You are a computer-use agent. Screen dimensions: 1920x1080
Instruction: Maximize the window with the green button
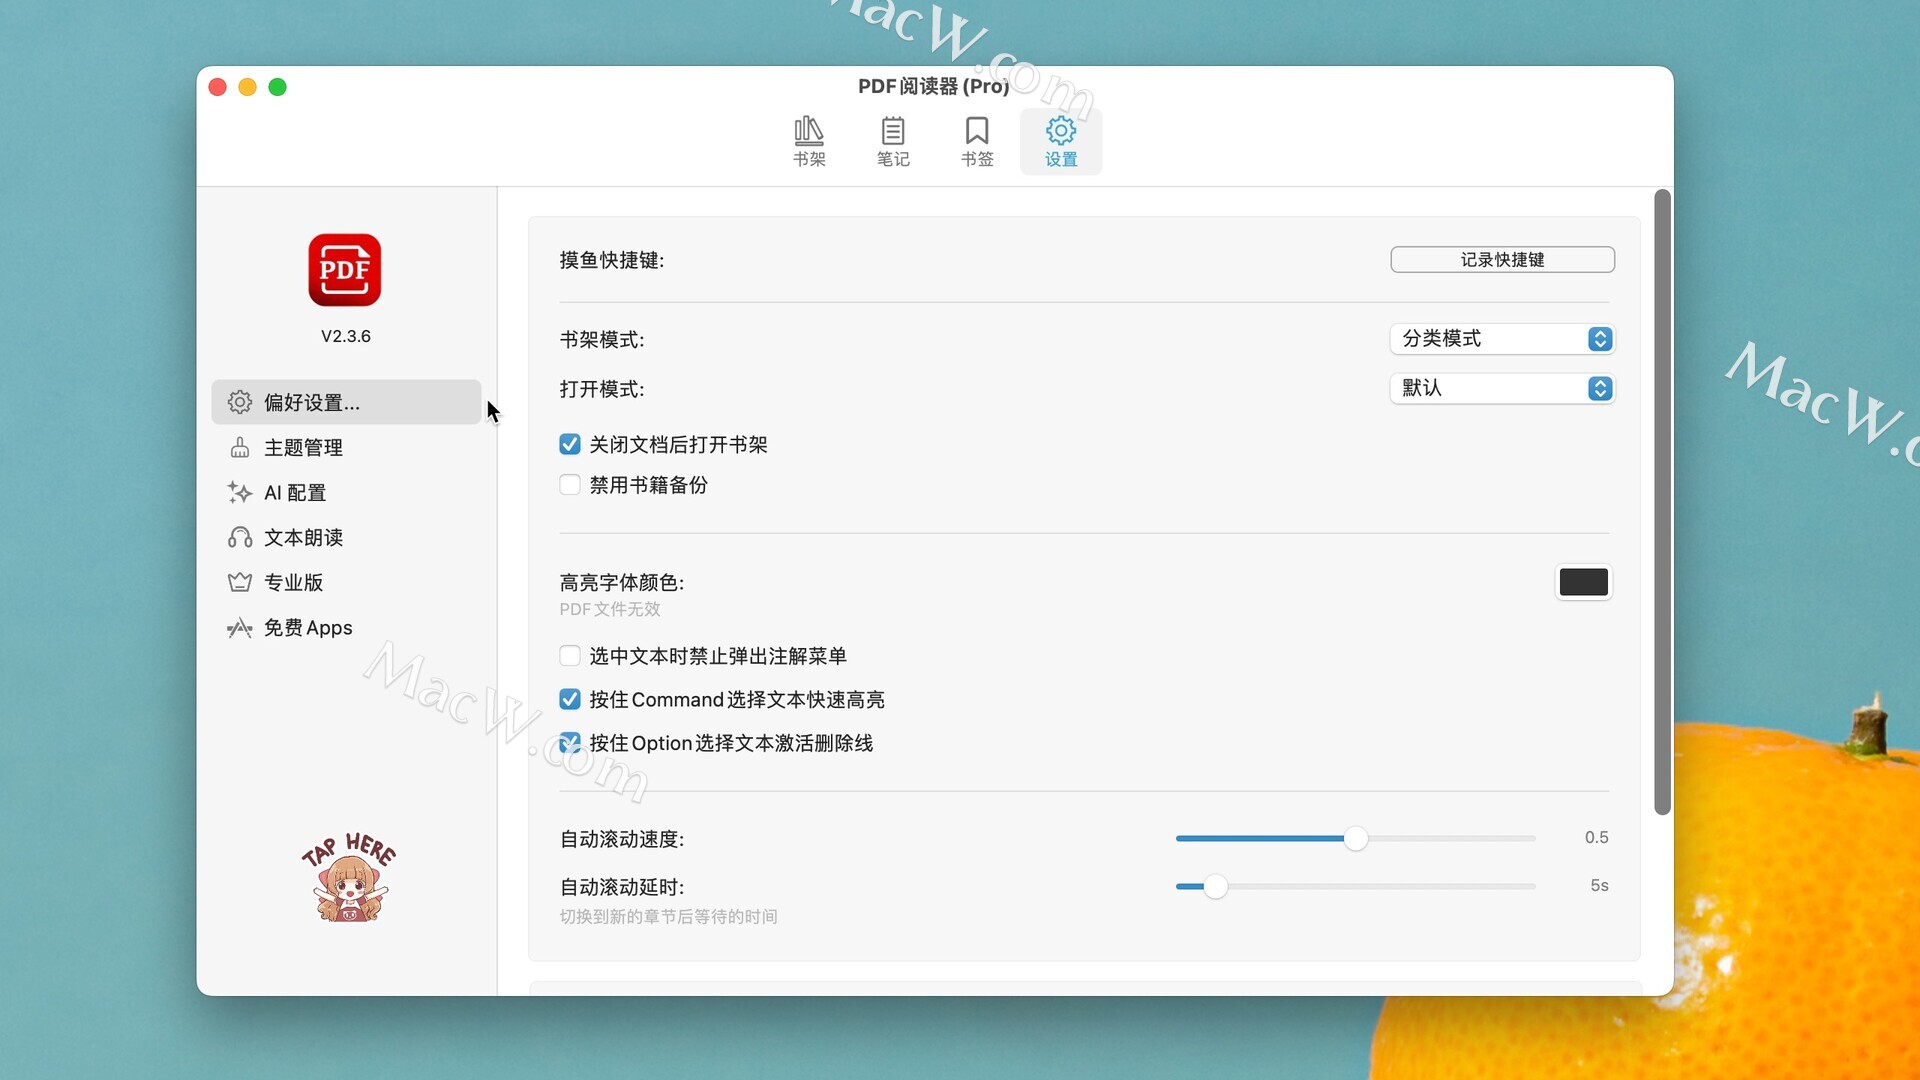click(277, 87)
